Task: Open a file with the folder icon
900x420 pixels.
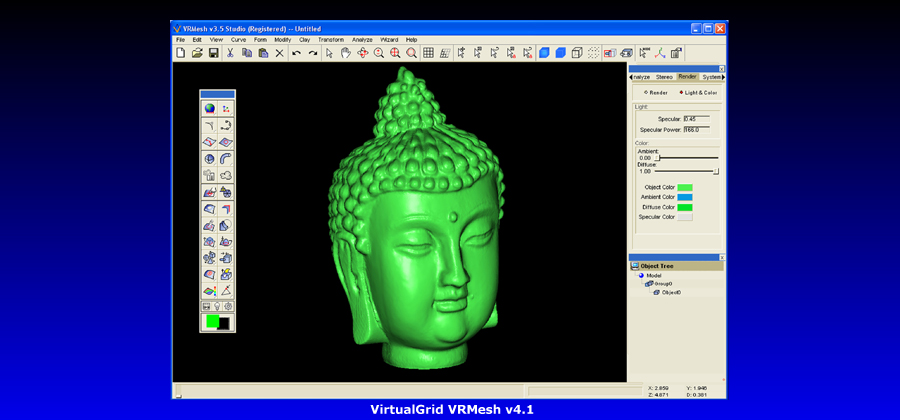Action: (197, 53)
